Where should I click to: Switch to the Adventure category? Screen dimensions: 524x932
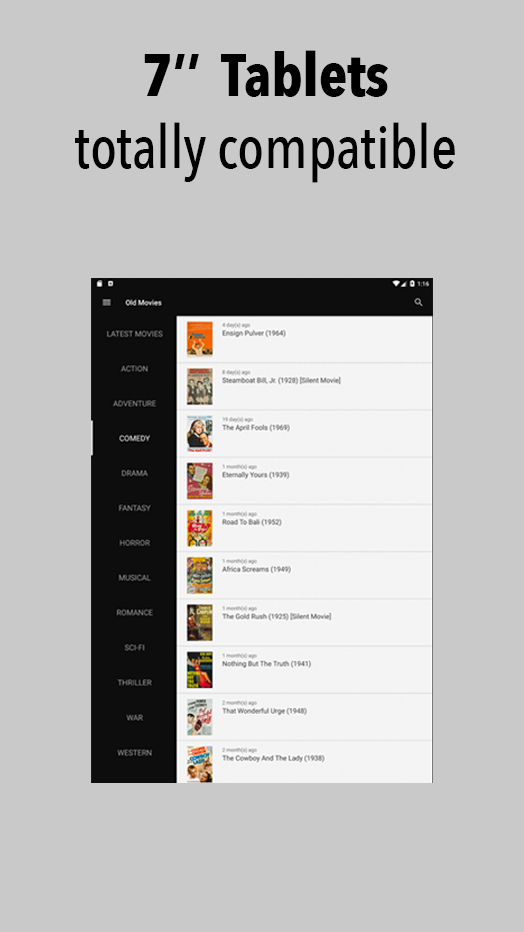pos(134,404)
